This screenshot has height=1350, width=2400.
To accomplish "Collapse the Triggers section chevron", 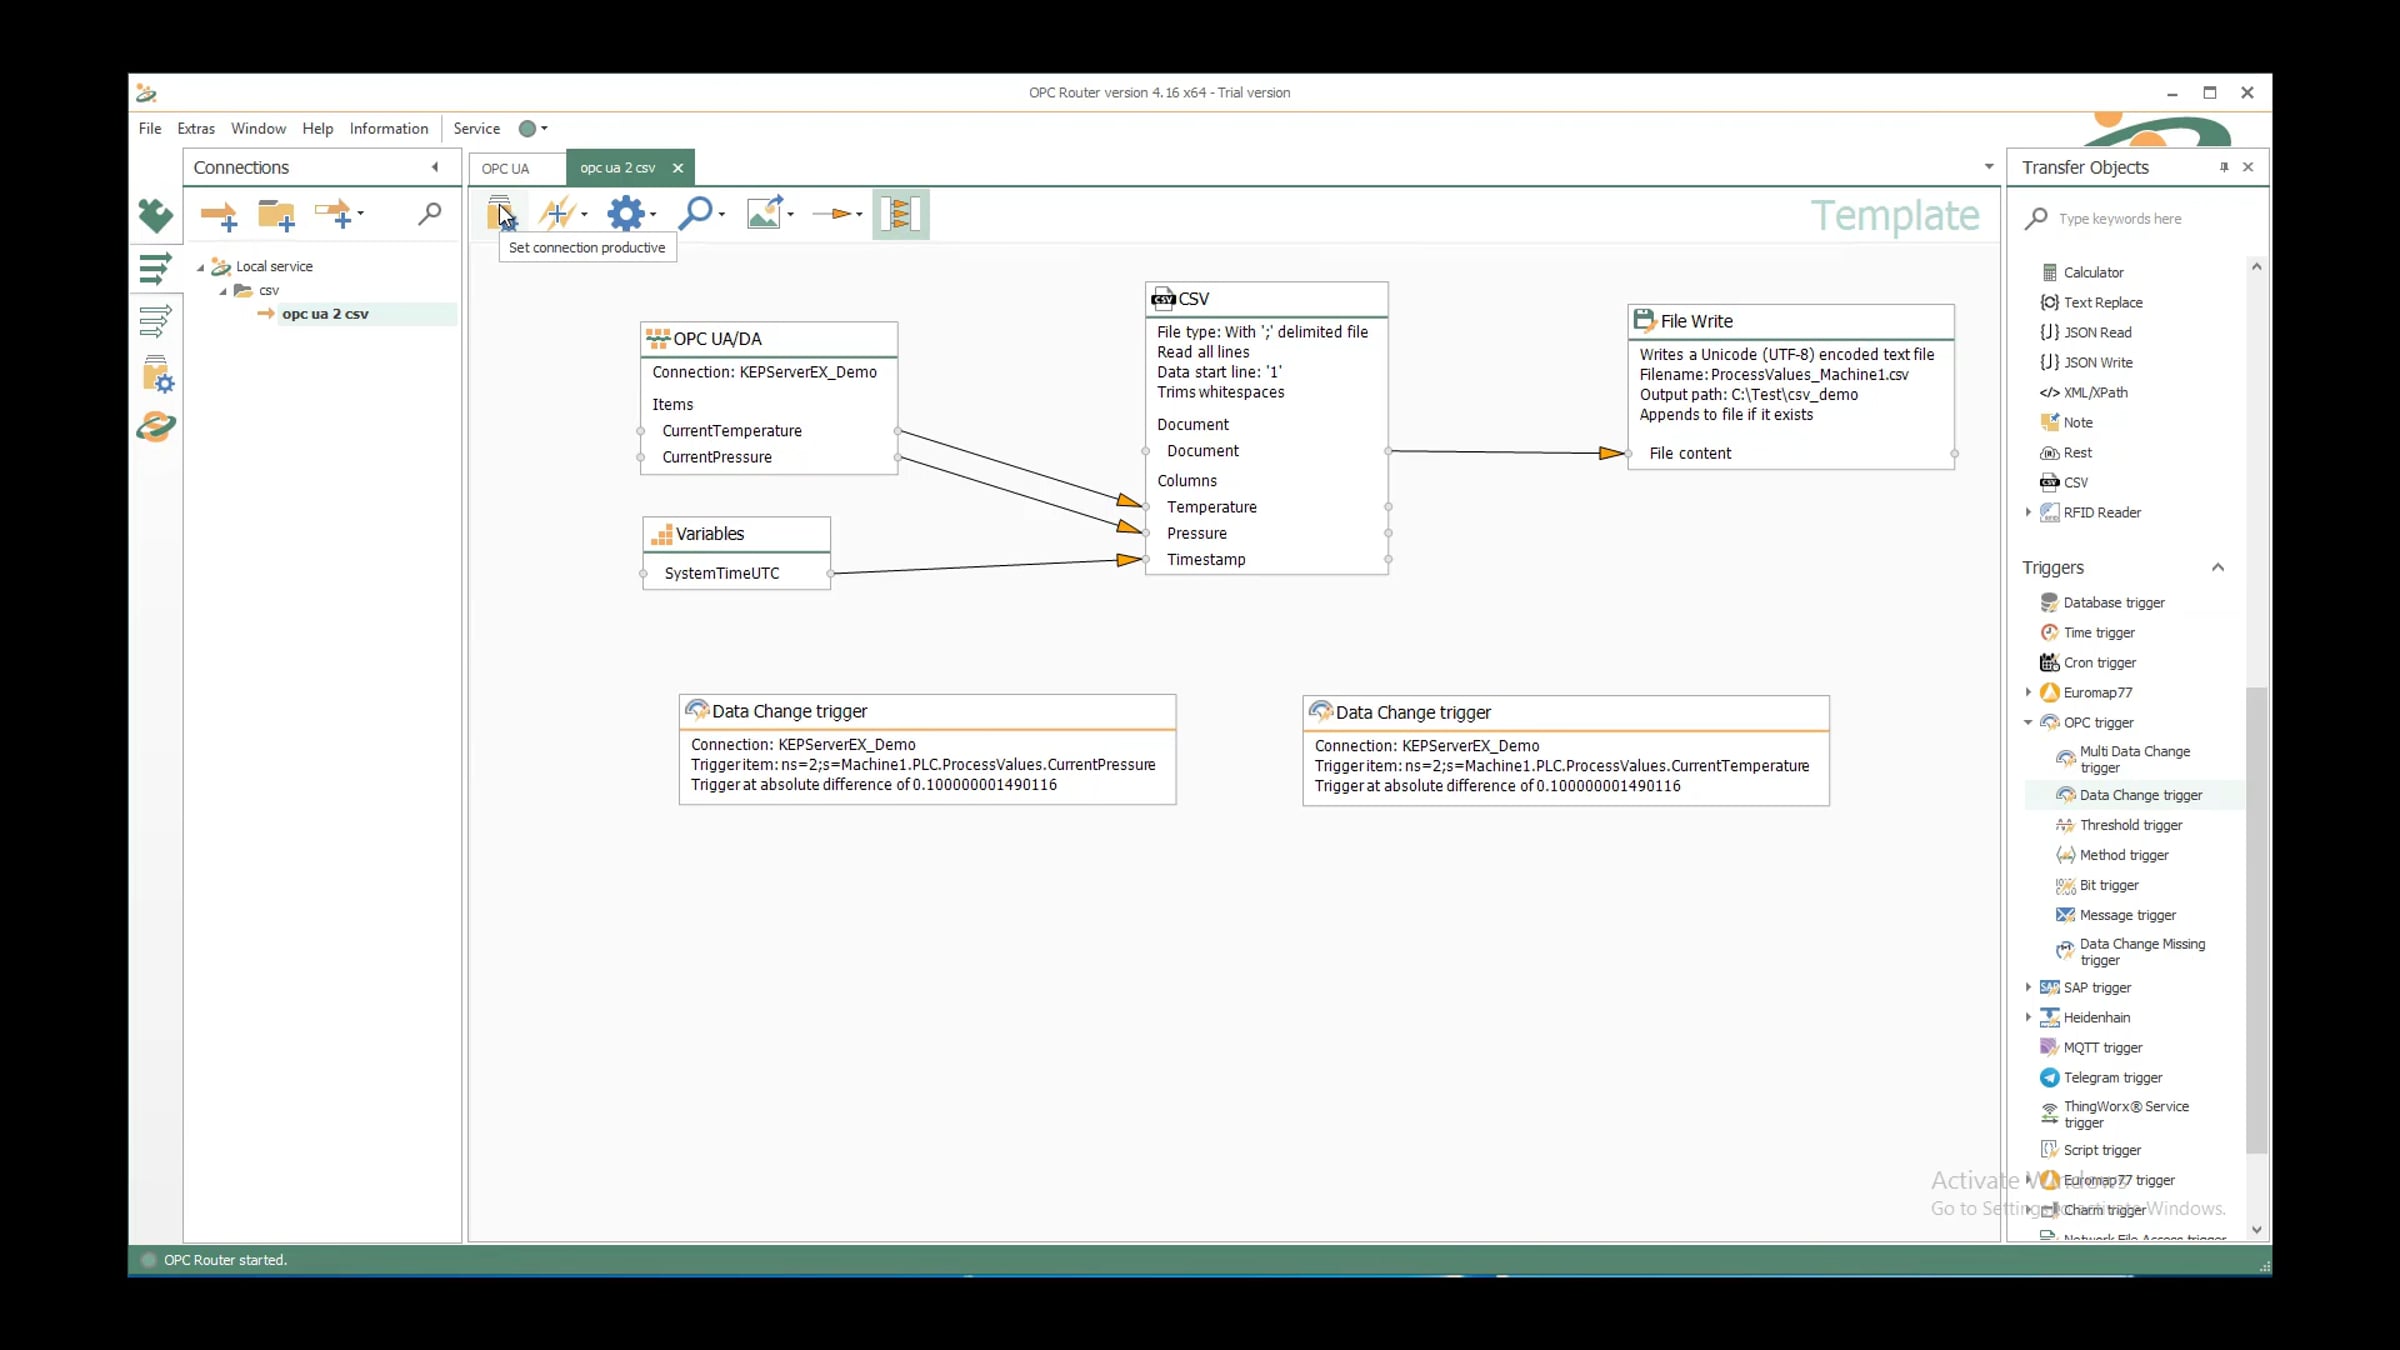I will 2217,568.
